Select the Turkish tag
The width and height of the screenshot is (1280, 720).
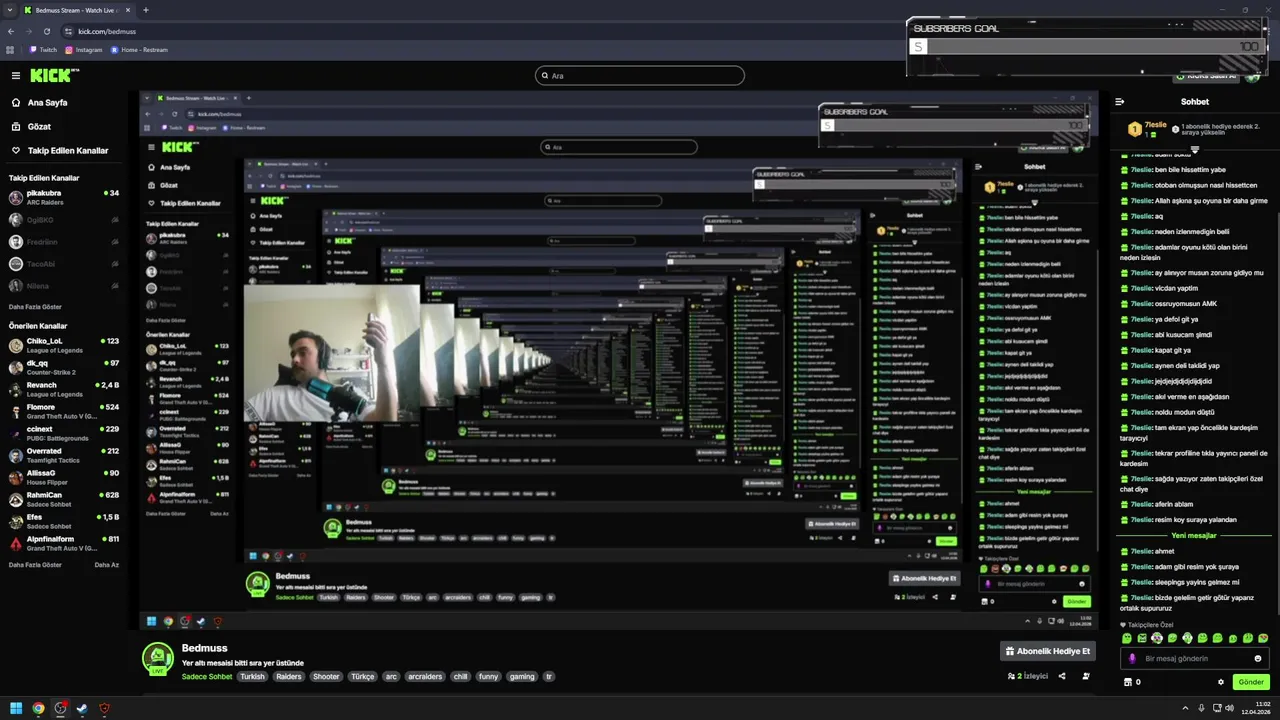(x=253, y=676)
